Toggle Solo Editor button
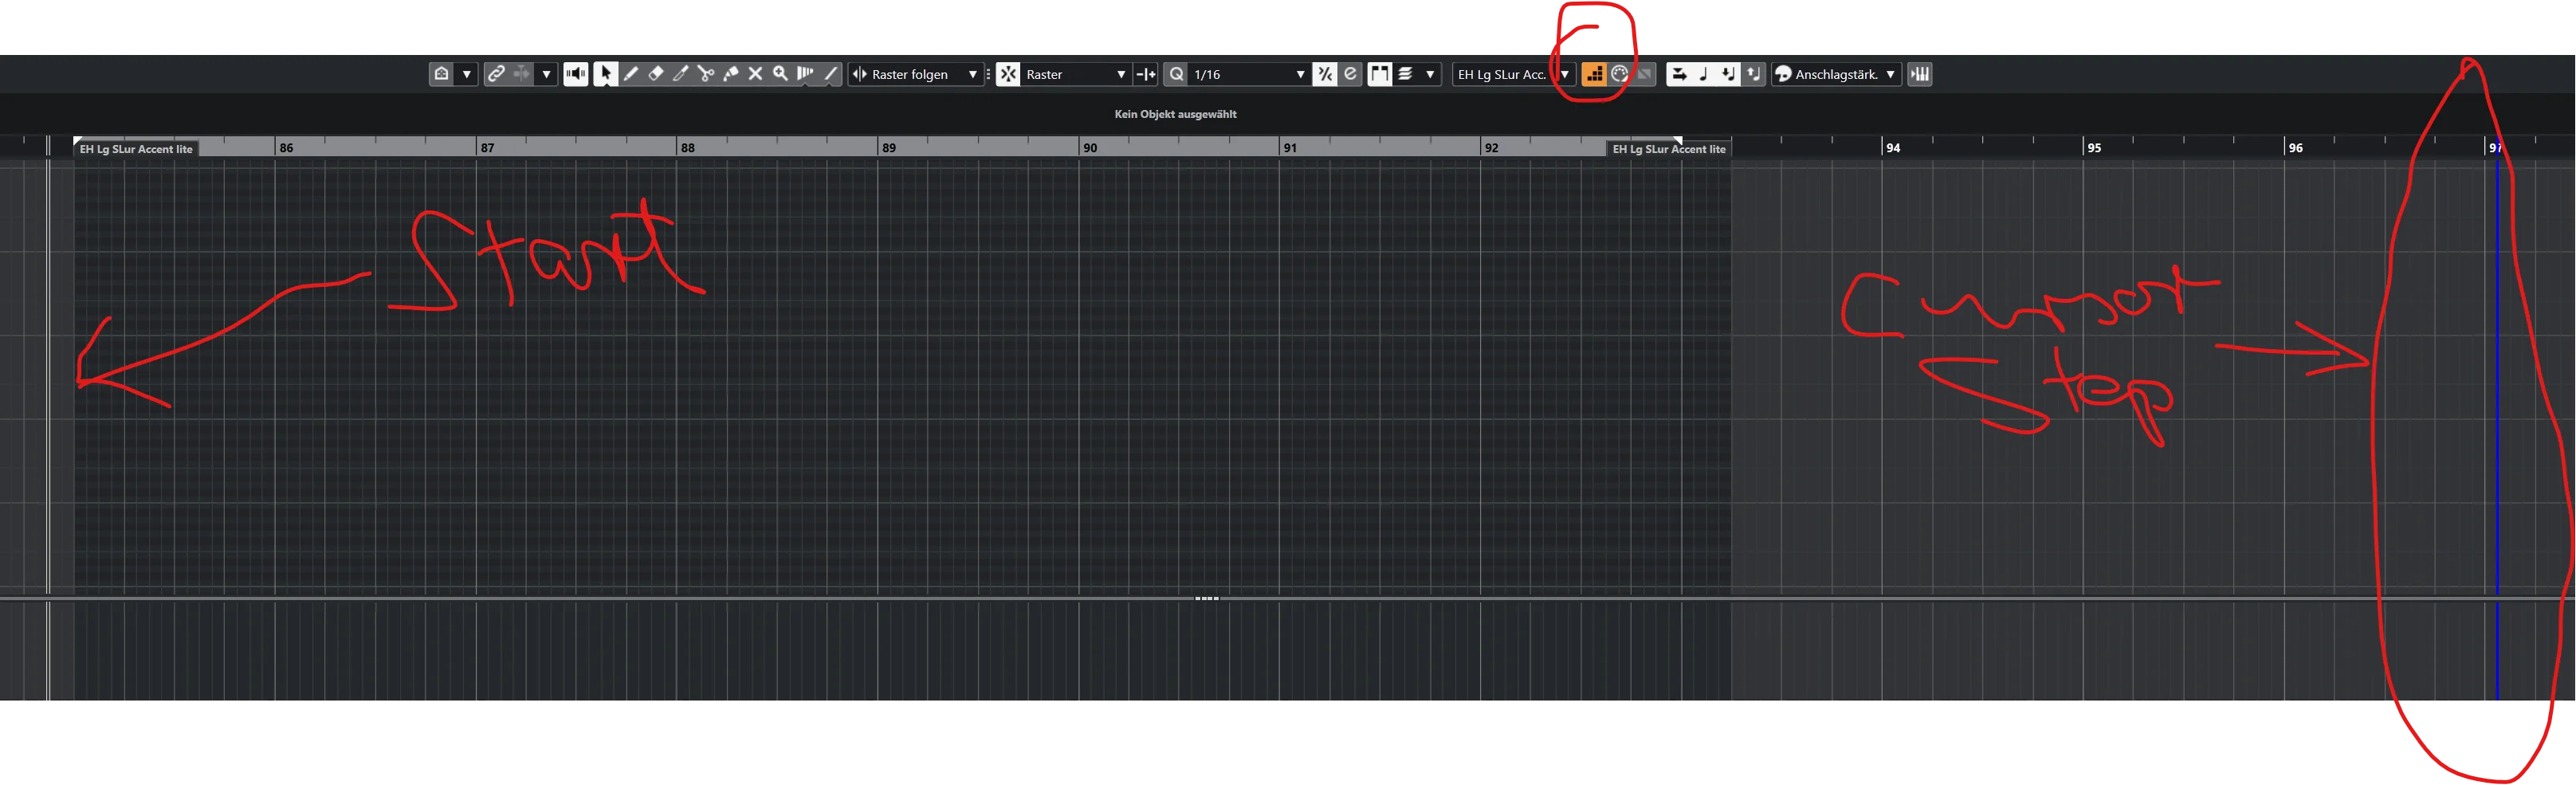 441,74
